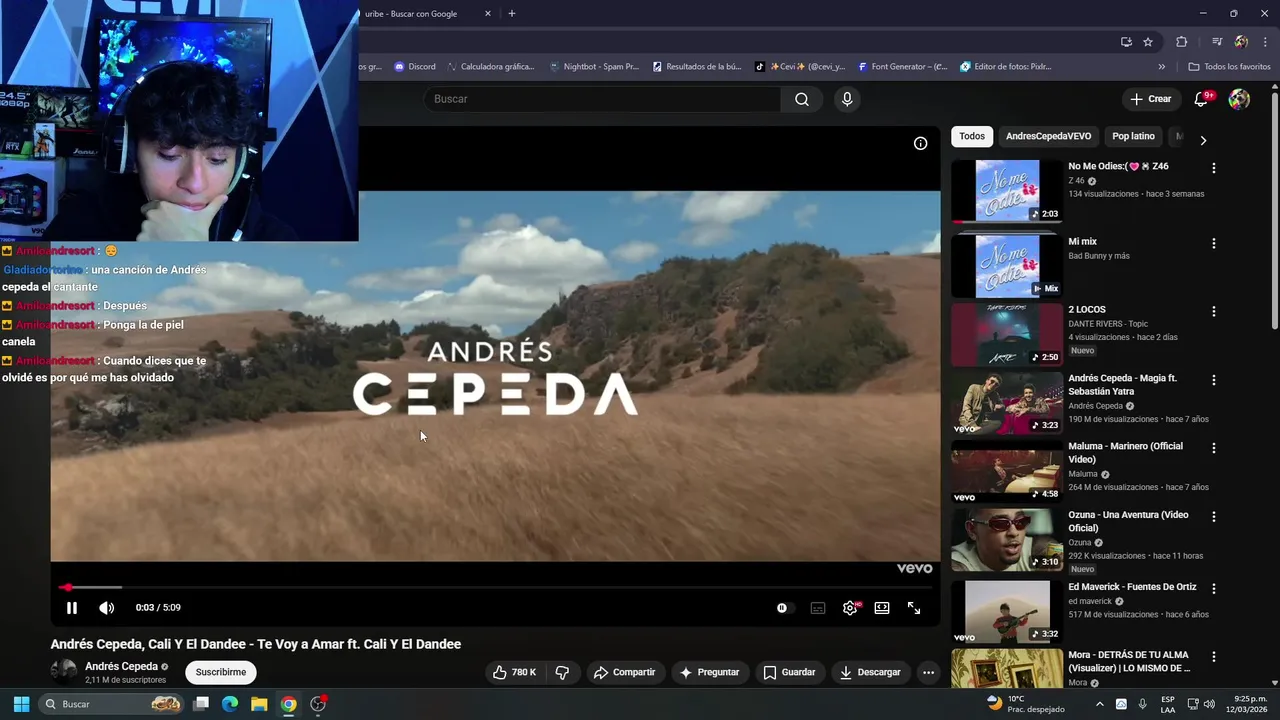Open the player settings gear
1280x720 pixels.
click(850, 608)
